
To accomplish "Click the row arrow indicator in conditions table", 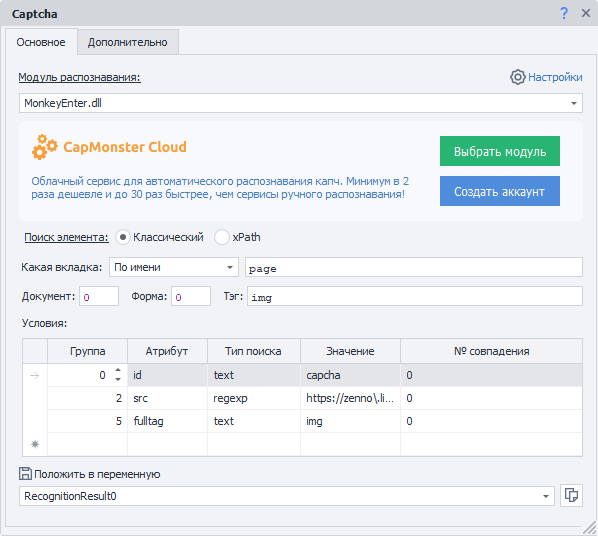I will 34,375.
